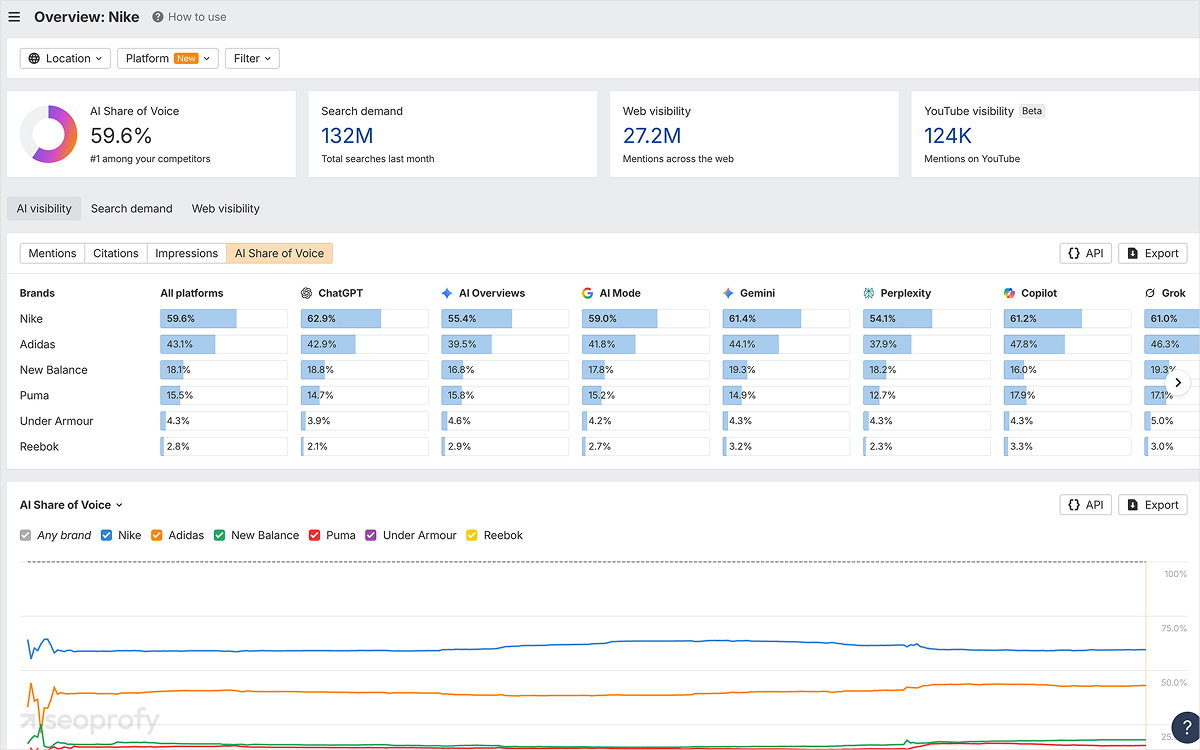This screenshot has width=1200, height=750.
Task: Click the How to use question icon
Action: 158,17
